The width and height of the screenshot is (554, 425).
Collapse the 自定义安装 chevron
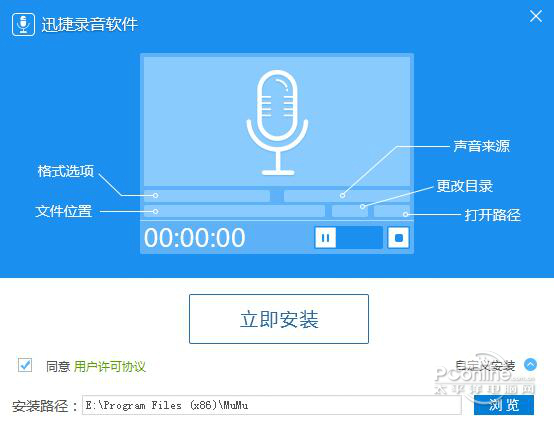pyautogui.click(x=530, y=364)
